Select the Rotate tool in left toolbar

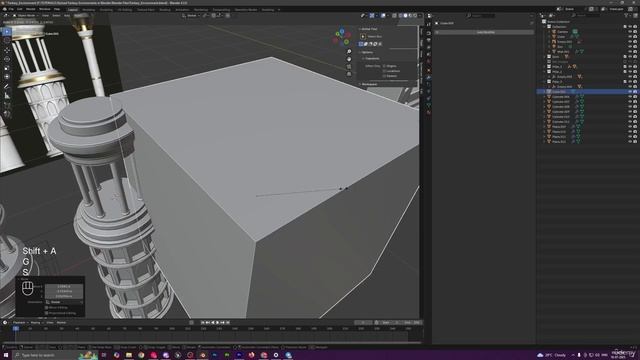click(x=7, y=59)
